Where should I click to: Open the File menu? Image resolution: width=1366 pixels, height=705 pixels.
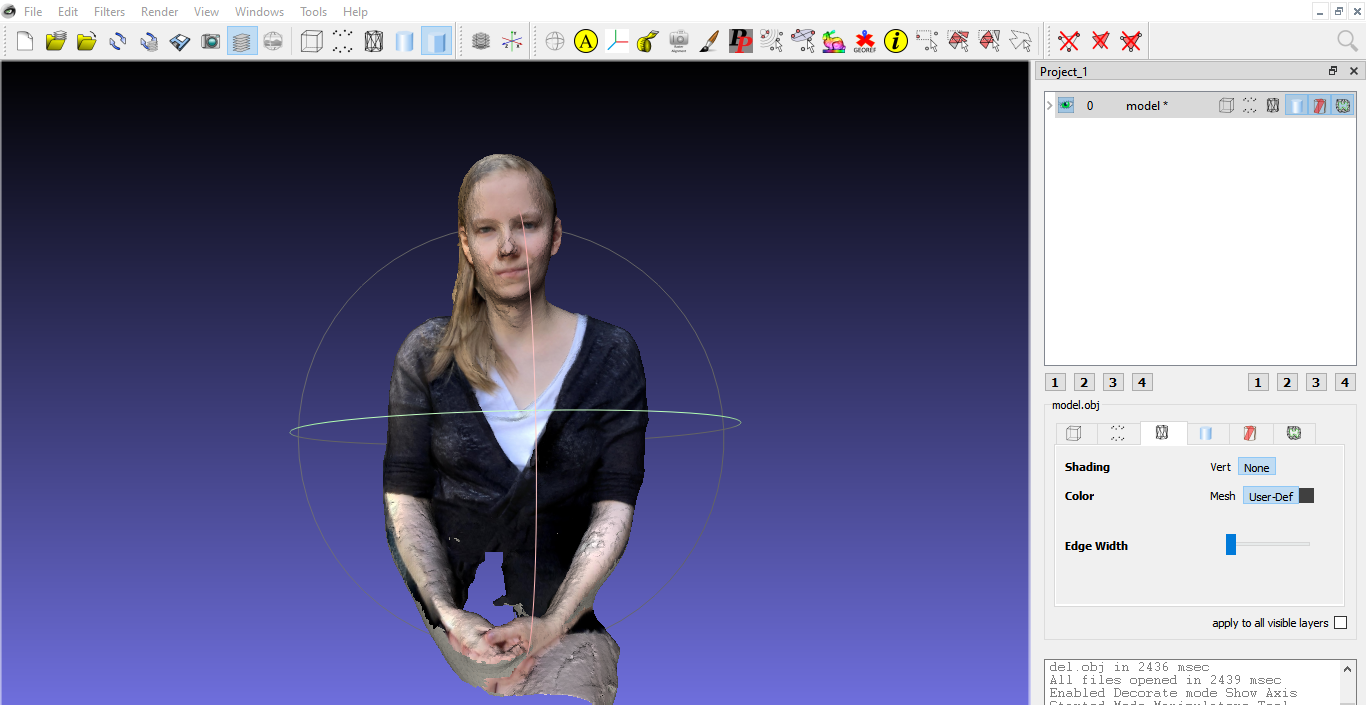tap(33, 12)
